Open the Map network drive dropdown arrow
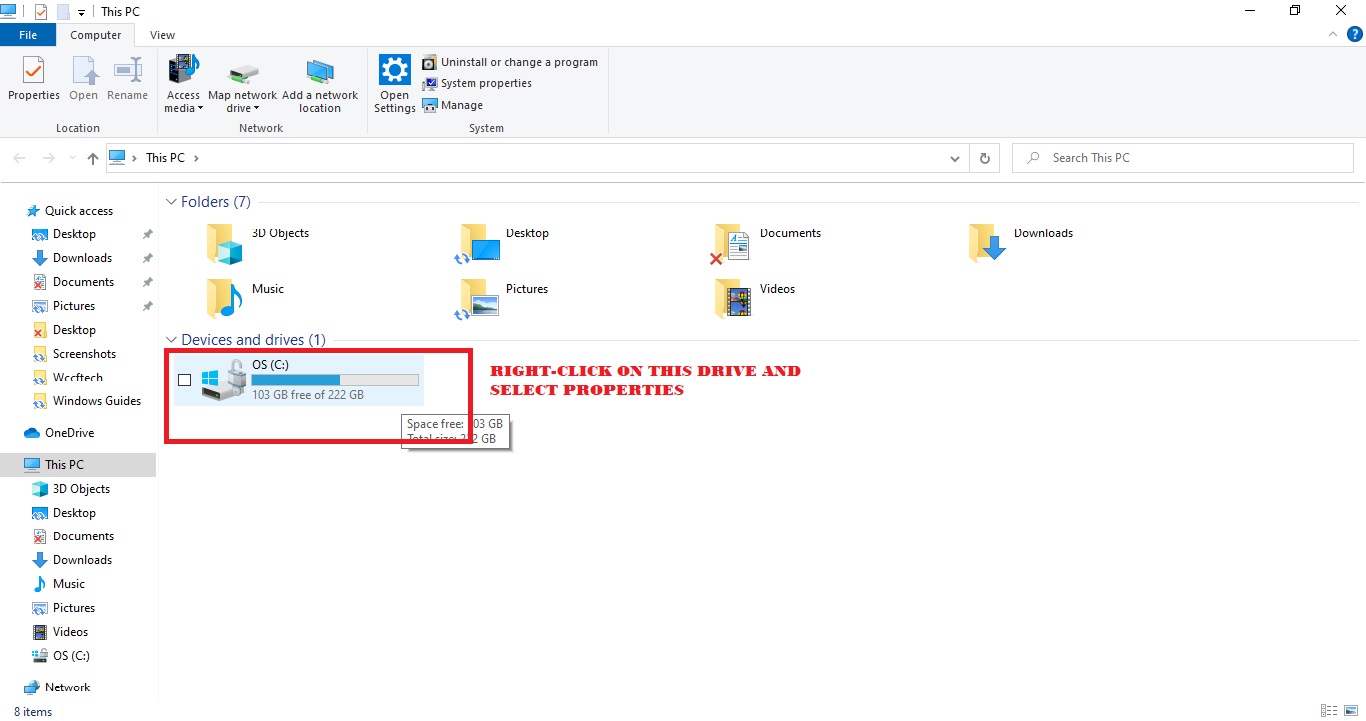 (x=256, y=109)
